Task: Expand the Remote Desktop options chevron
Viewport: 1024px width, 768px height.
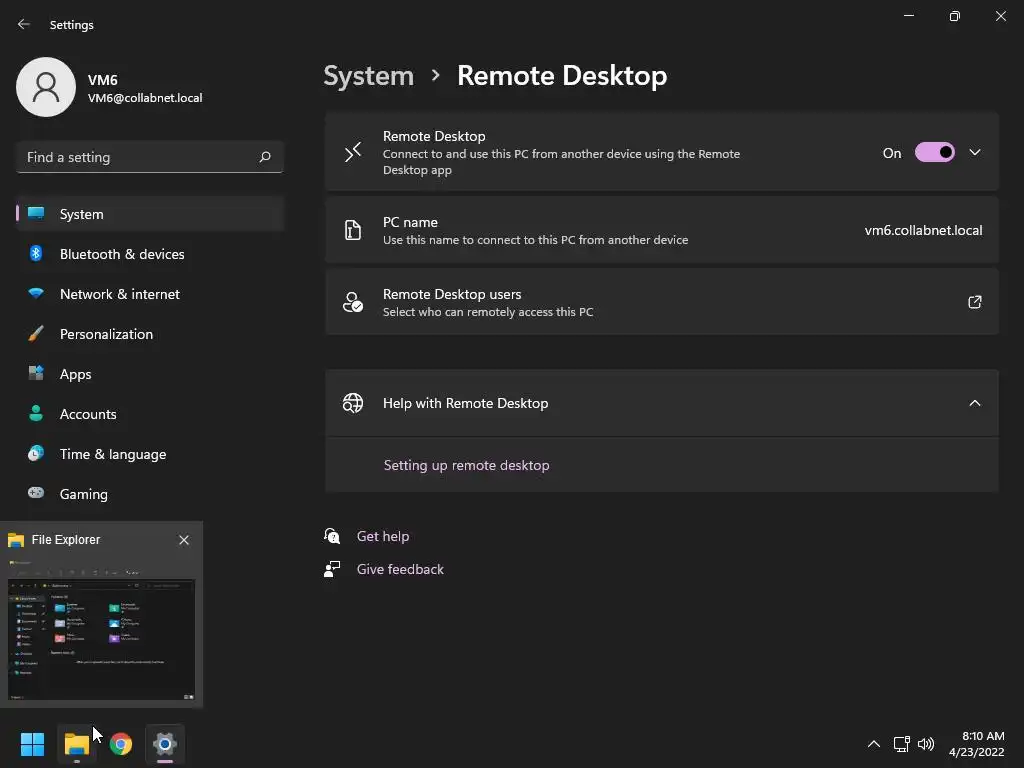Action: point(975,153)
